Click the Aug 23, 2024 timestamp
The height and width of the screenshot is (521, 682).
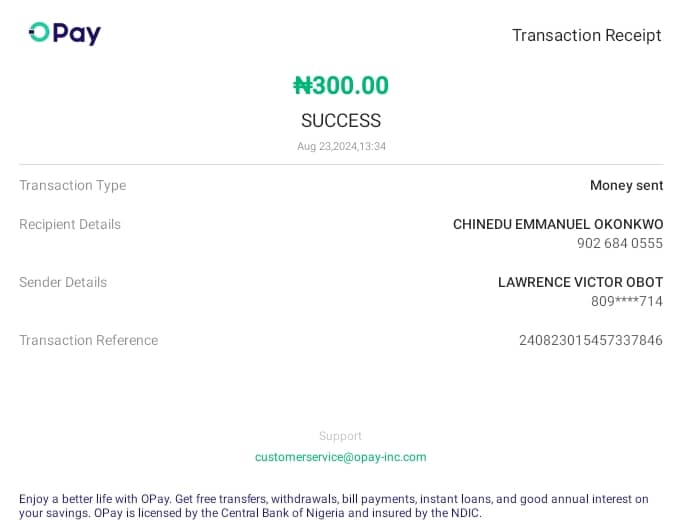(341, 146)
